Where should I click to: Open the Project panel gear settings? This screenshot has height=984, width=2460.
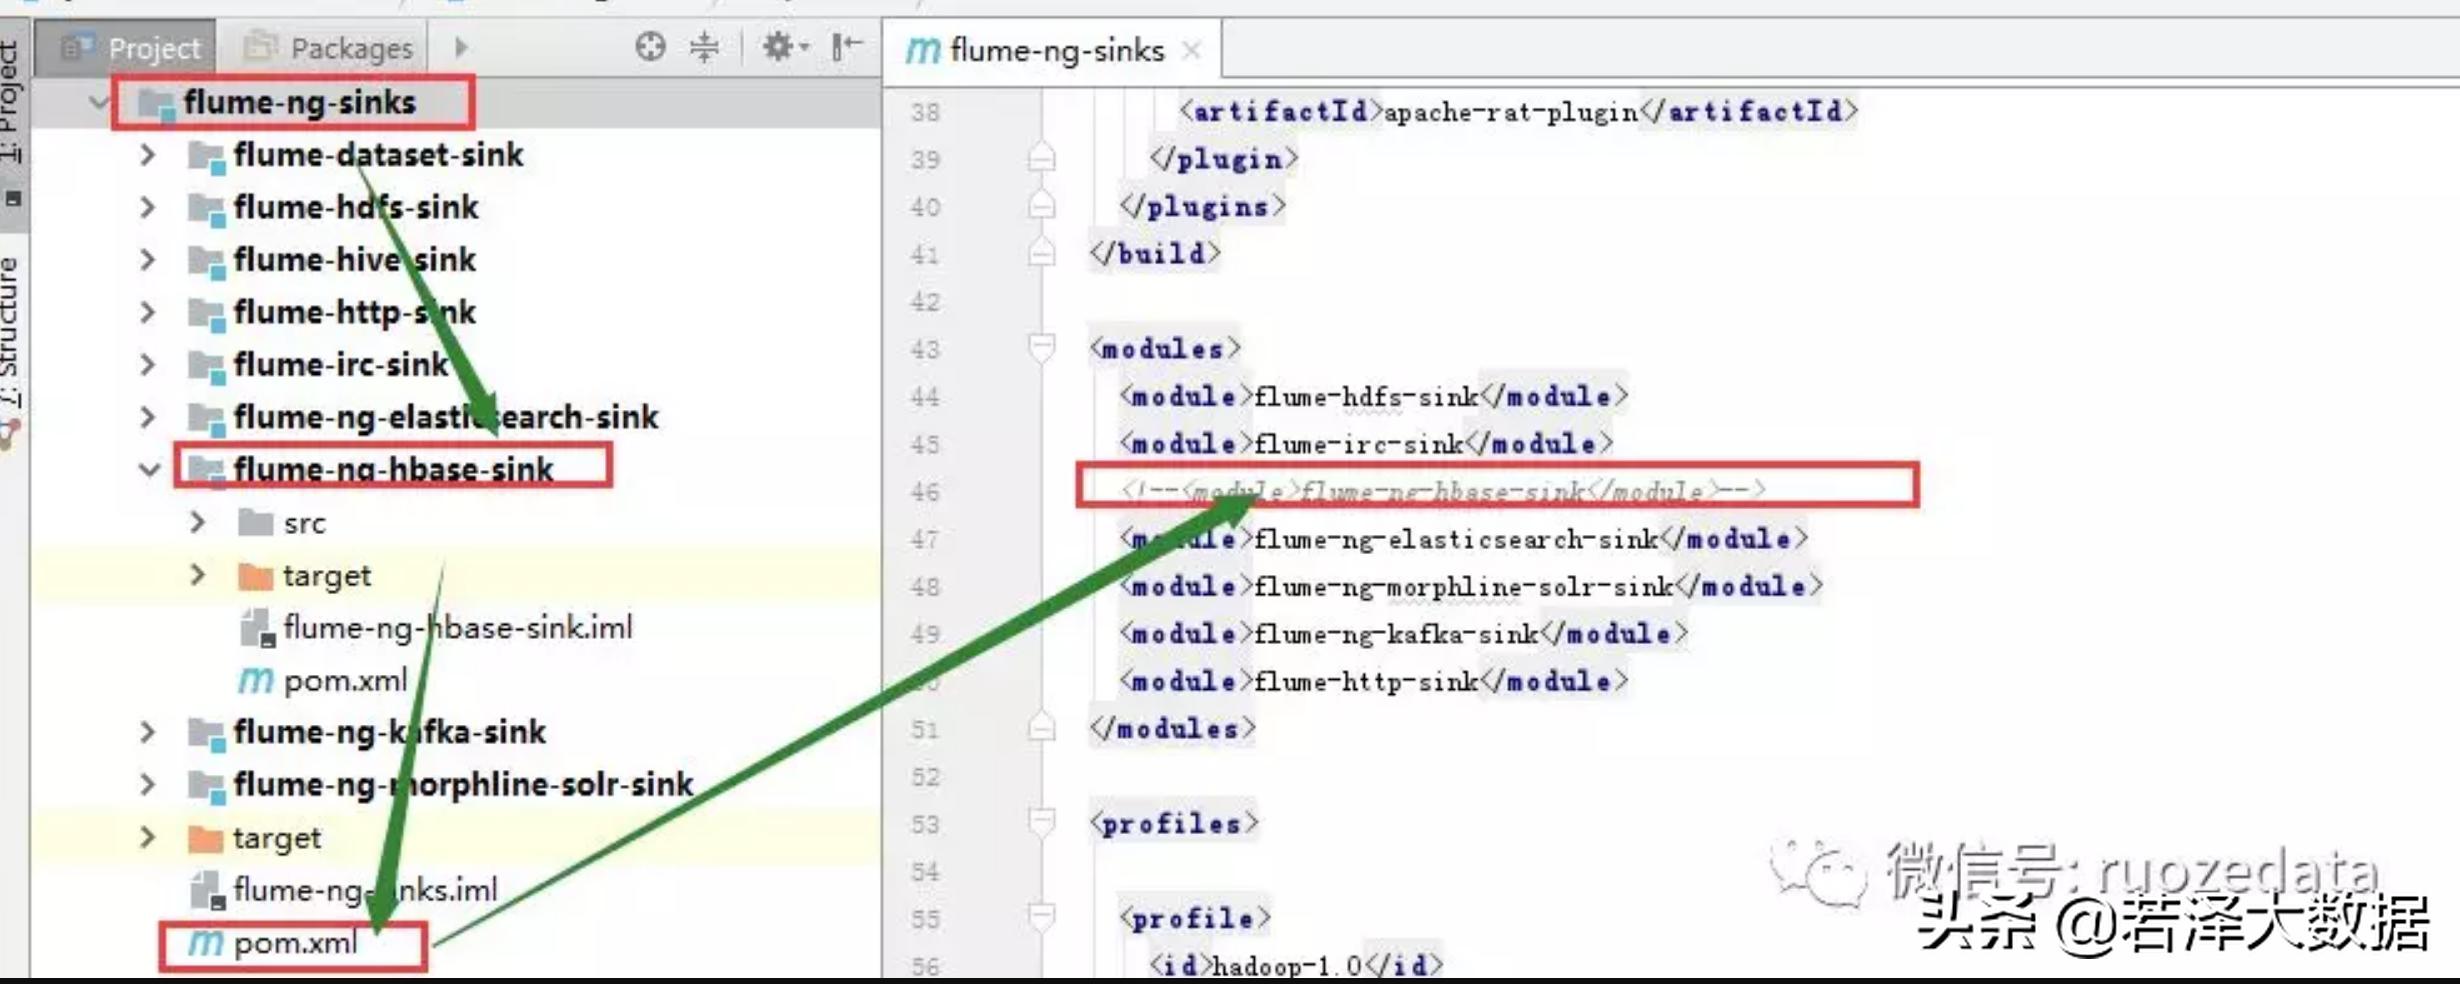(784, 46)
